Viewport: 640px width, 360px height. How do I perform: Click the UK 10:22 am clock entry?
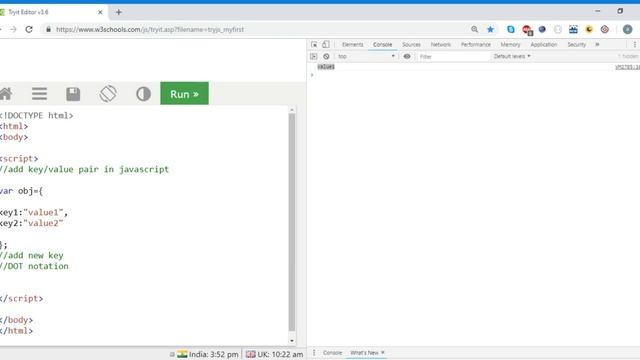pyautogui.click(x=275, y=354)
